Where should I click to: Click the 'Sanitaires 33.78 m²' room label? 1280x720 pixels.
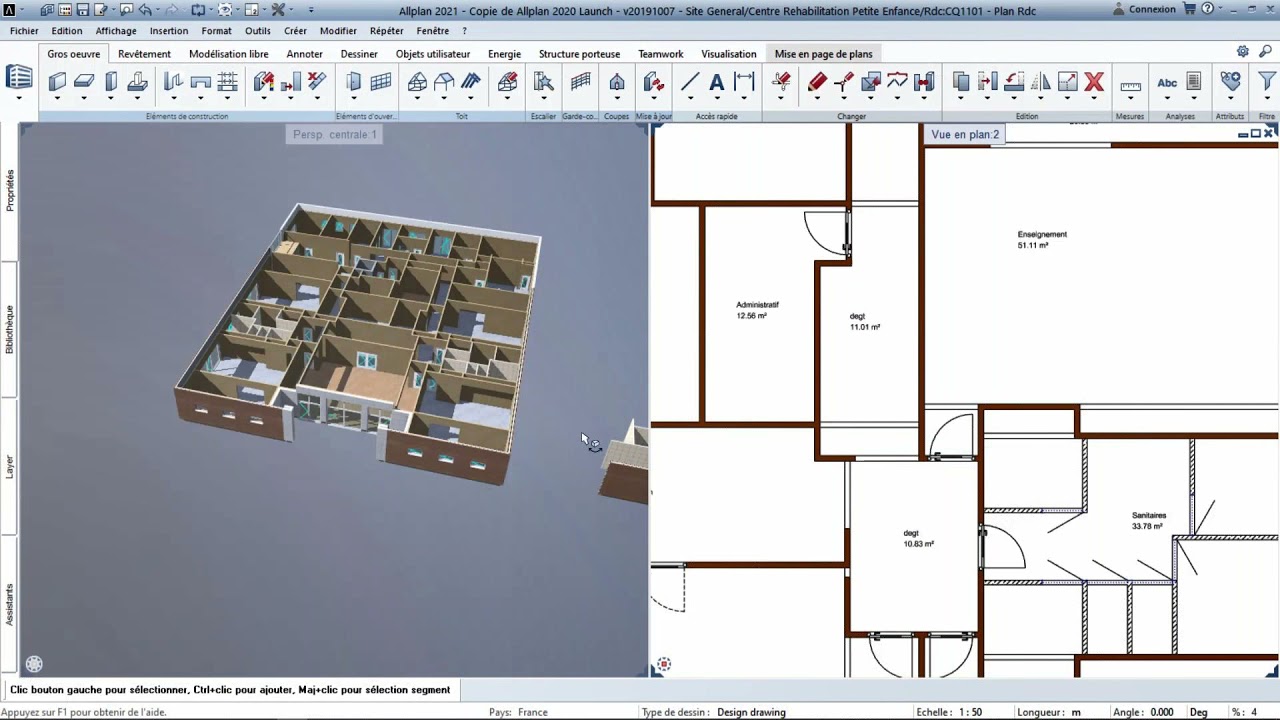[1149, 521]
